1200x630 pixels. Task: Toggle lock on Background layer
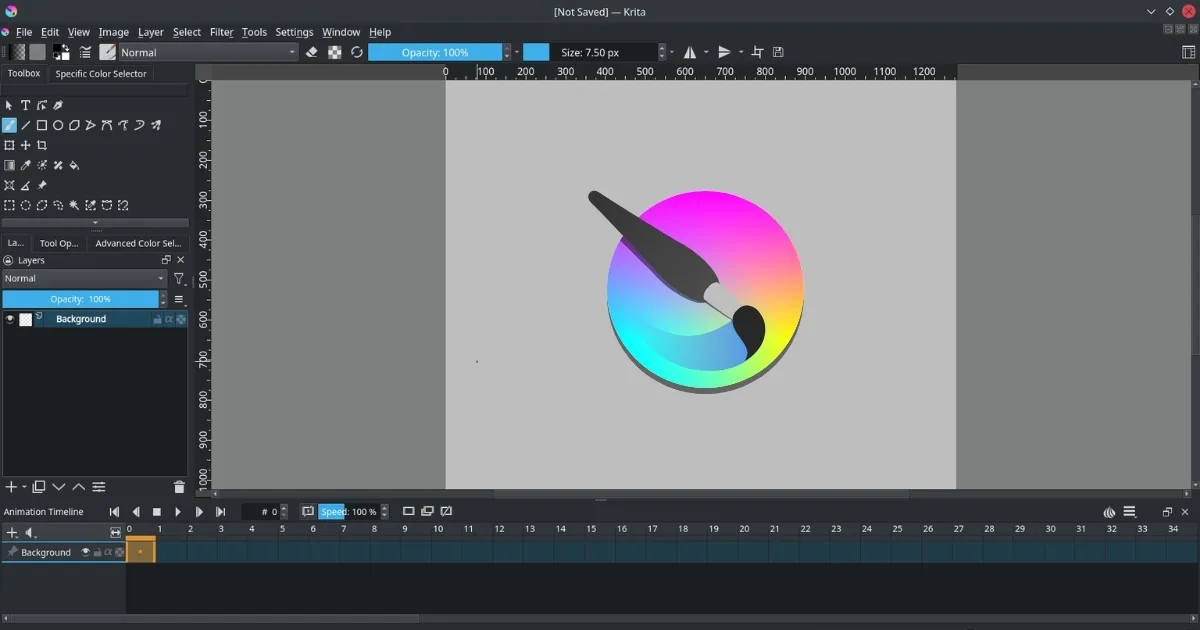(x=157, y=319)
